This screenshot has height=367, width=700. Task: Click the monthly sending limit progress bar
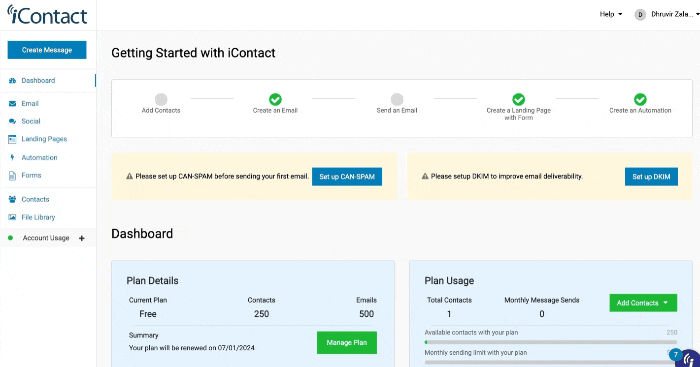[550, 362]
